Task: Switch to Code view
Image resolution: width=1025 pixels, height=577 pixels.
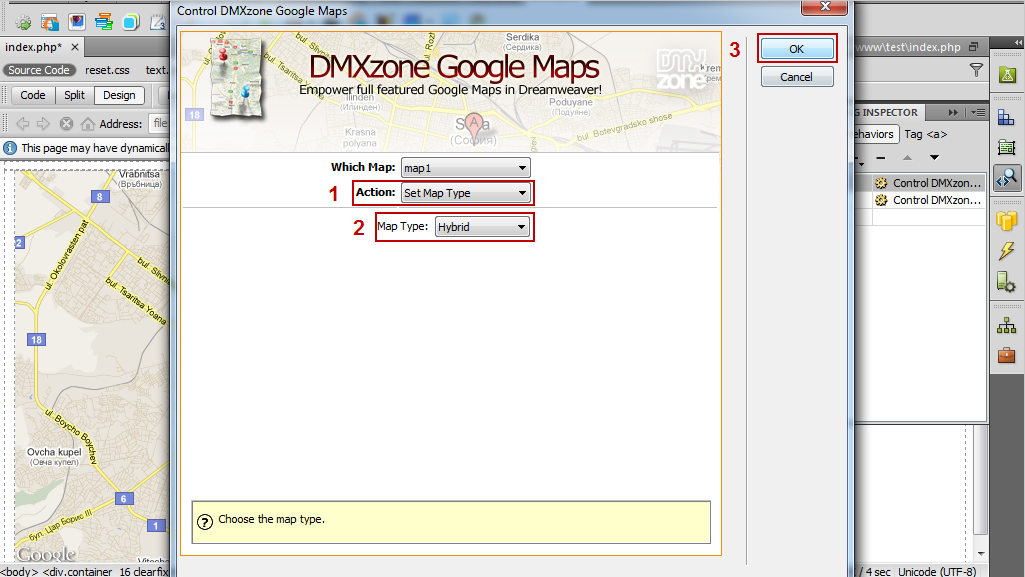Action: click(x=33, y=95)
